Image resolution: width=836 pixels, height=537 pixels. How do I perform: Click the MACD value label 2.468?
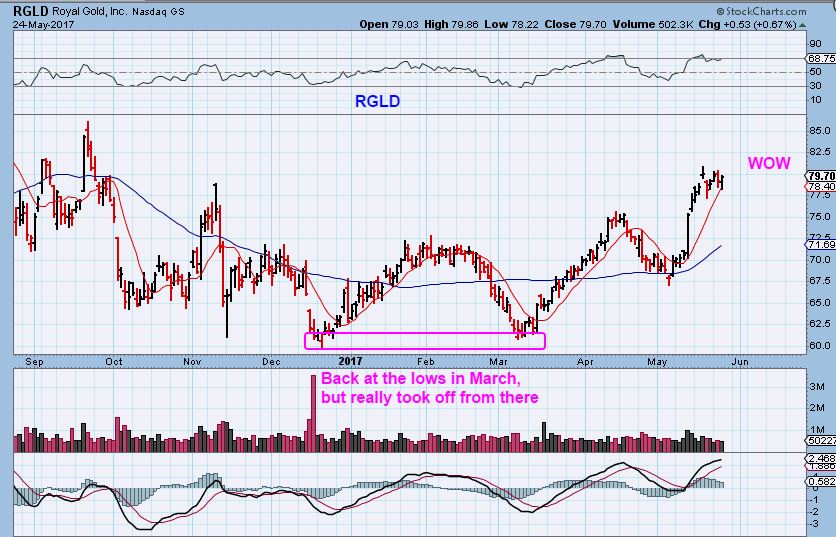[822, 459]
